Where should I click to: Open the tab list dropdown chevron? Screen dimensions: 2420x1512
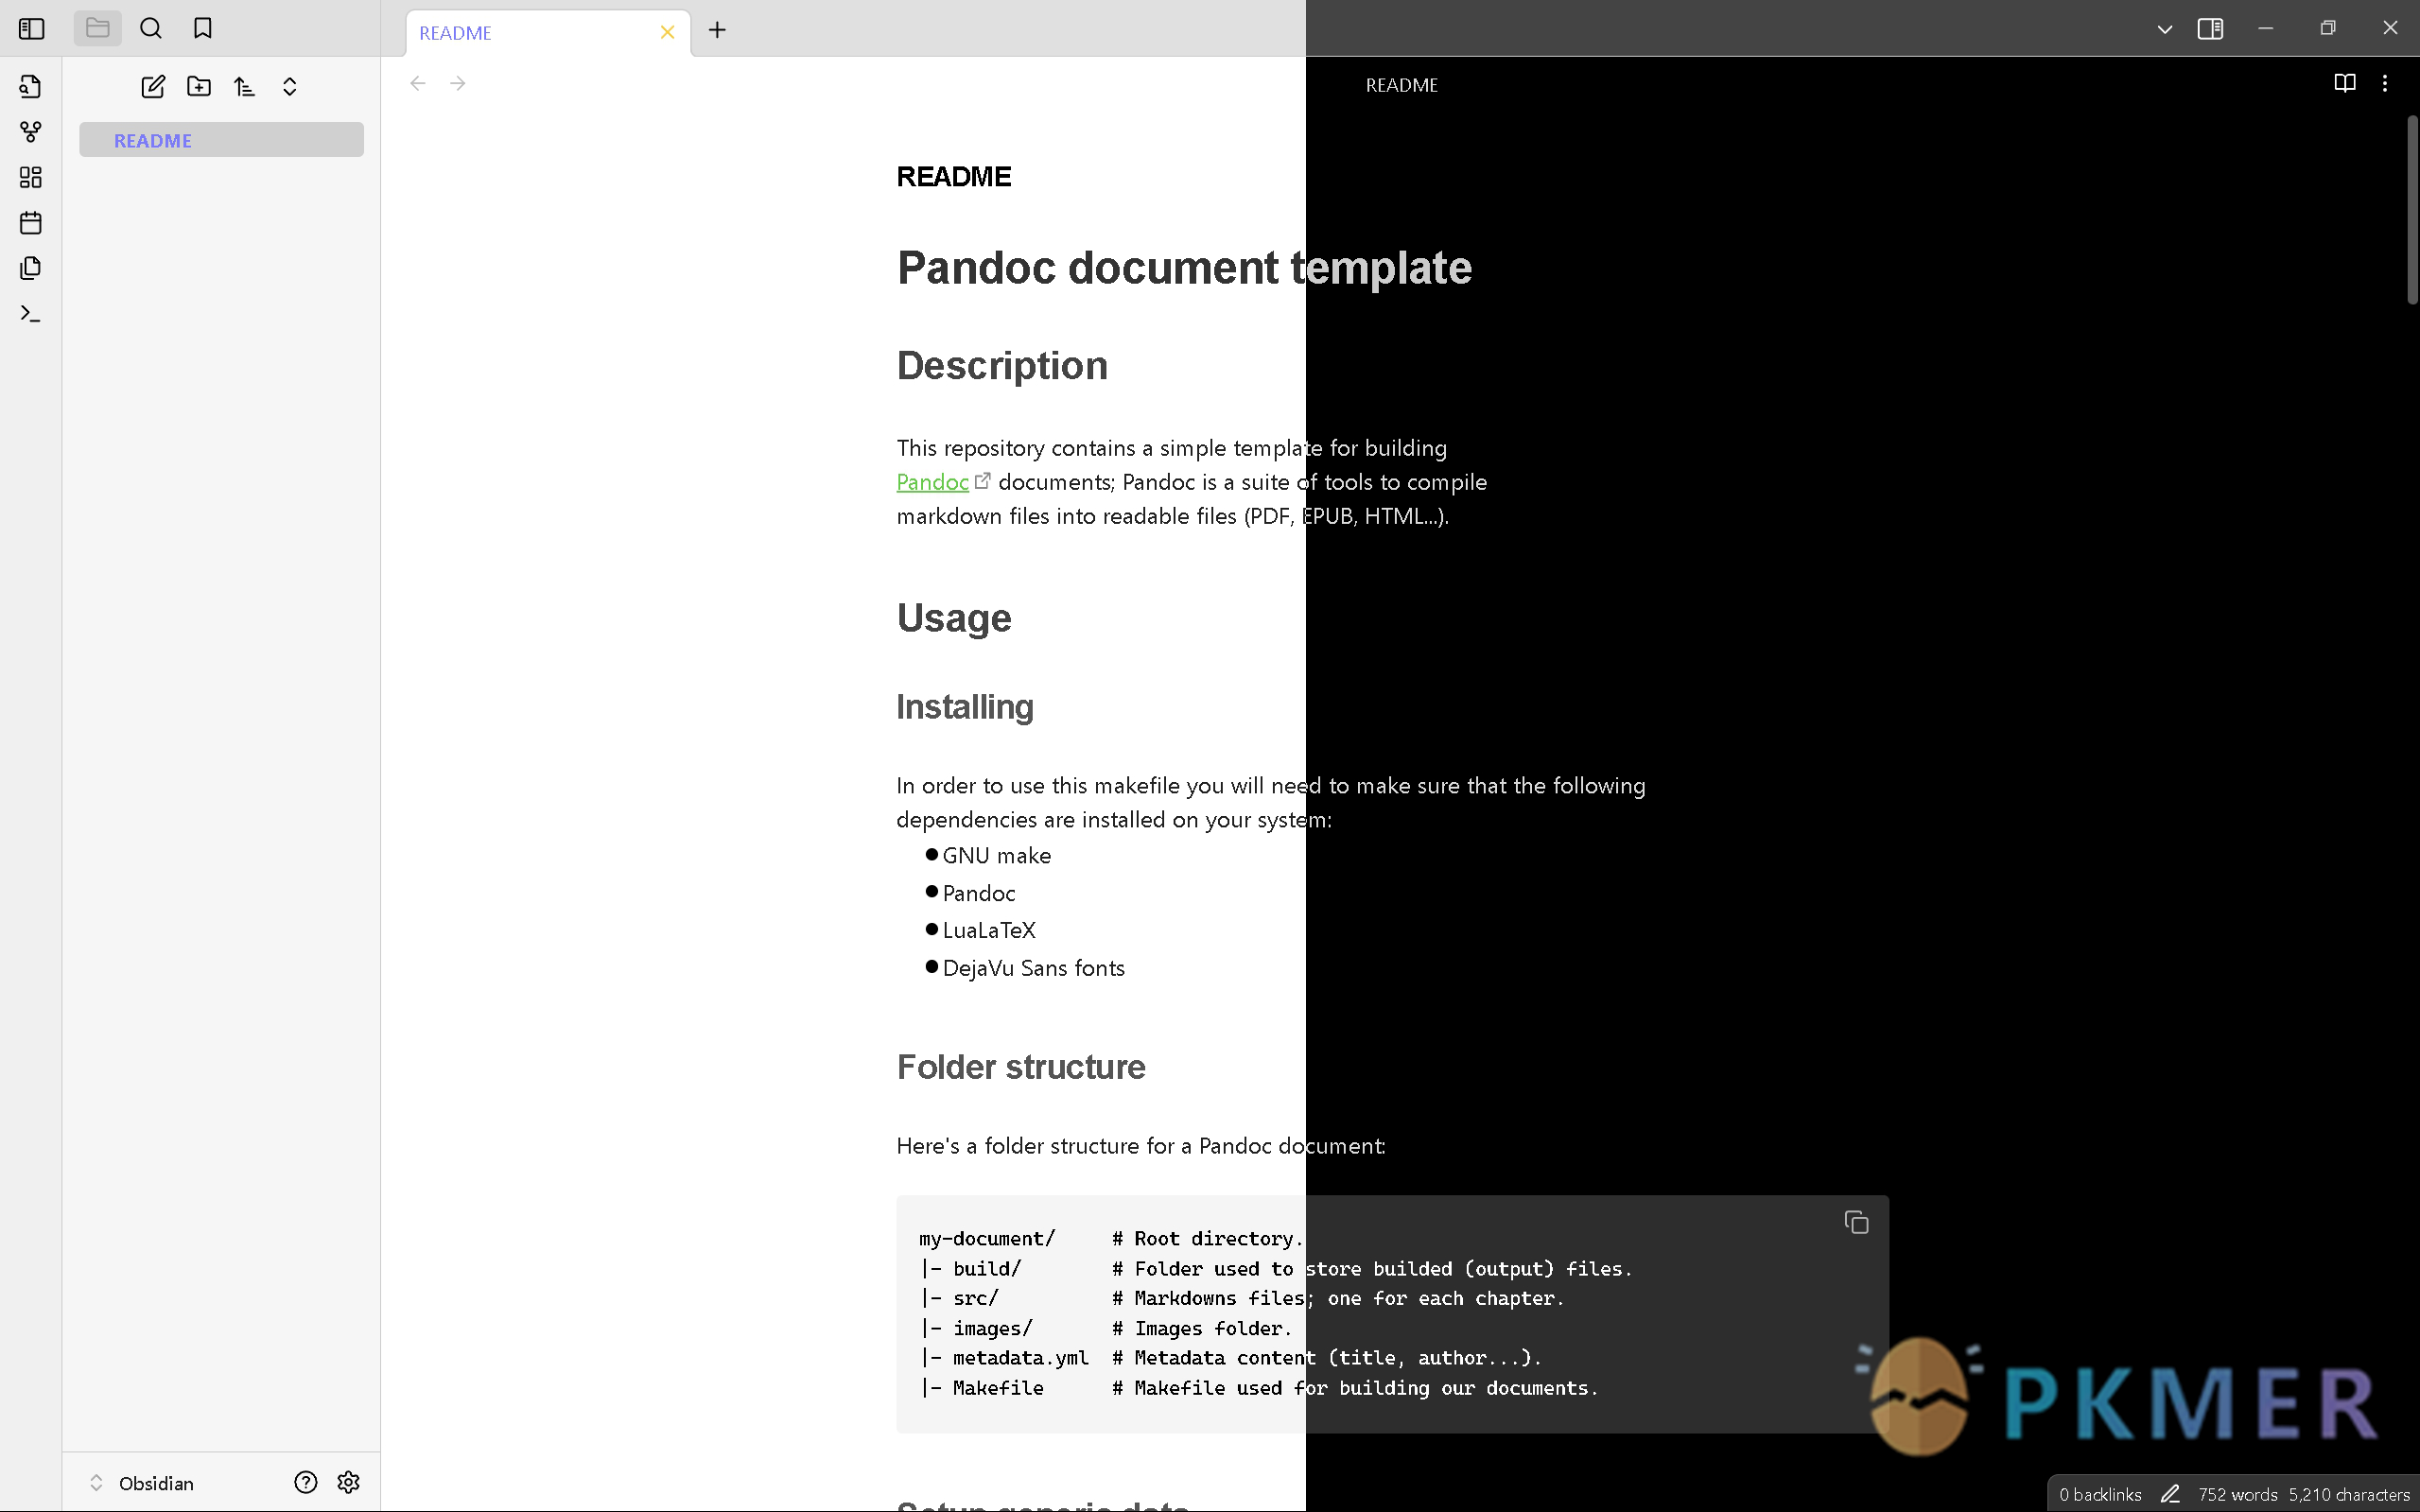[x=2165, y=29]
